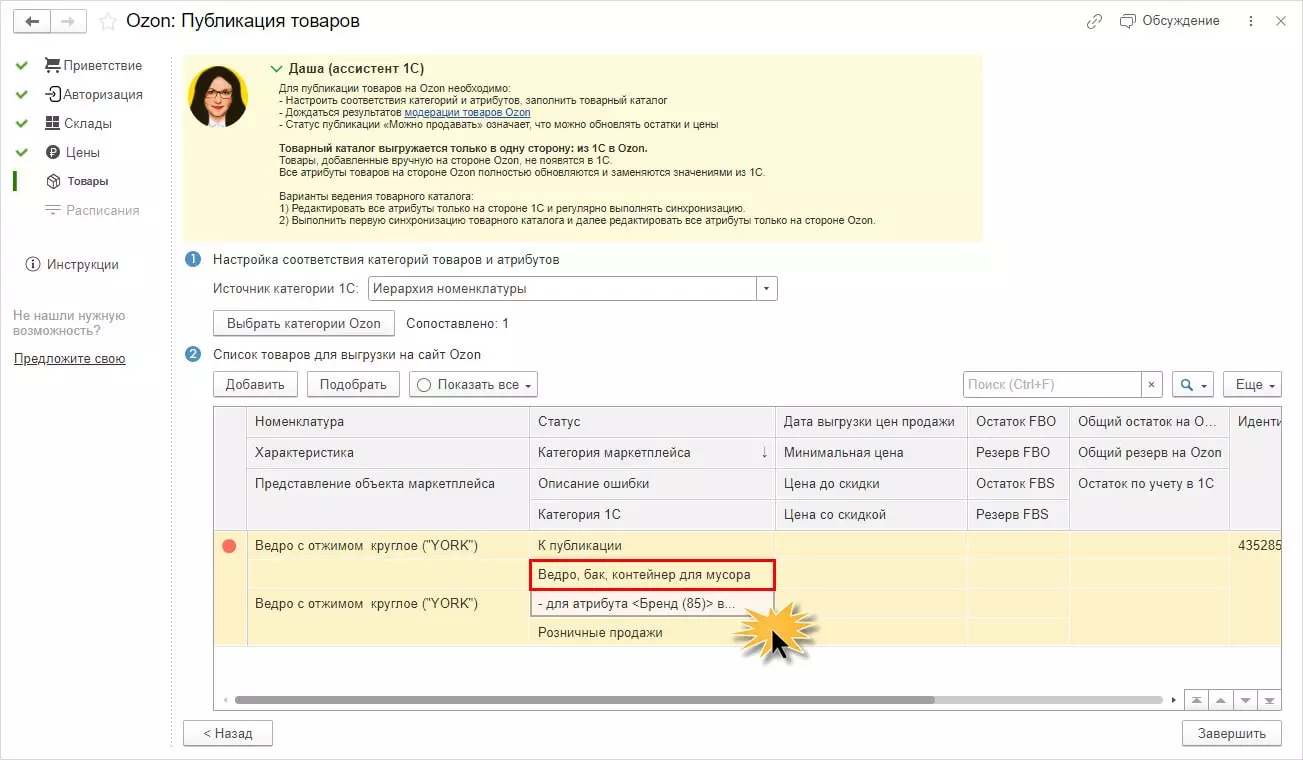Image resolution: width=1303 pixels, height=760 pixels.
Task: Click the Назад button
Action: 228,733
